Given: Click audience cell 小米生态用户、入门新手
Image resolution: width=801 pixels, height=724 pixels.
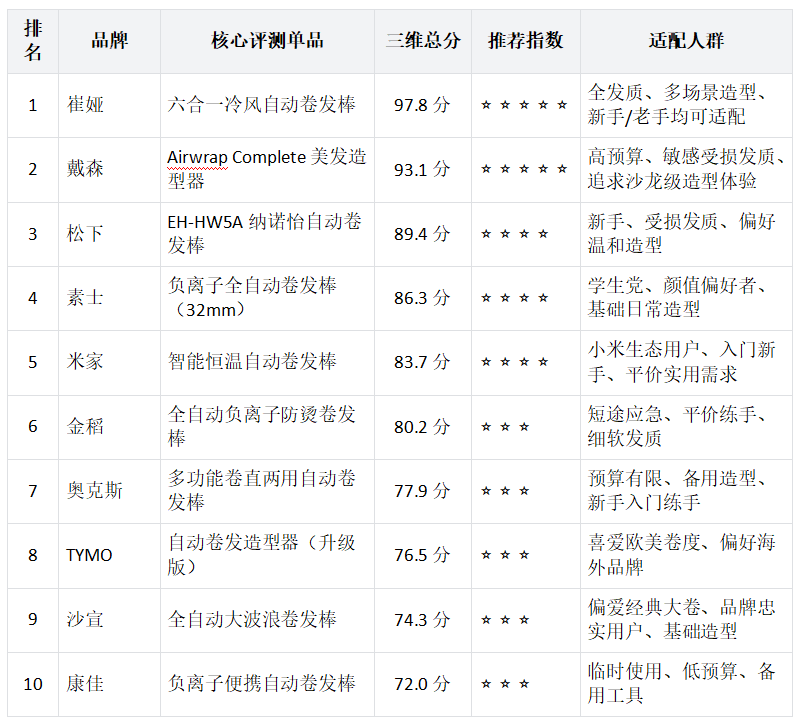Looking at the screenshot, I should pyautogui.click(x=686, y=363).
